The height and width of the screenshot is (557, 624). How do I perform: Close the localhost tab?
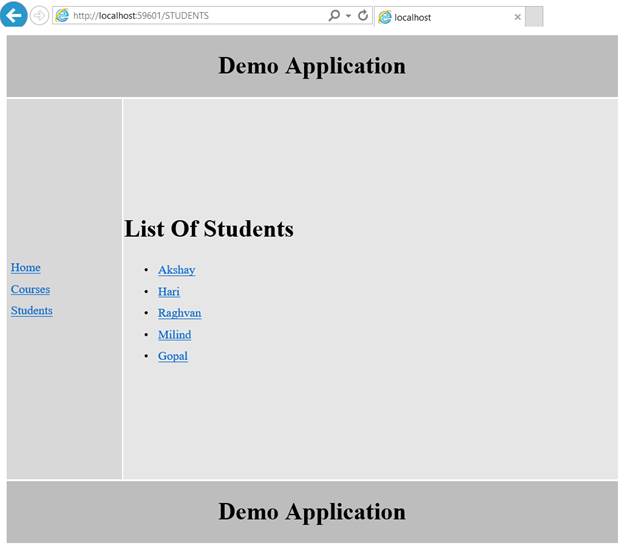(517, 17)
